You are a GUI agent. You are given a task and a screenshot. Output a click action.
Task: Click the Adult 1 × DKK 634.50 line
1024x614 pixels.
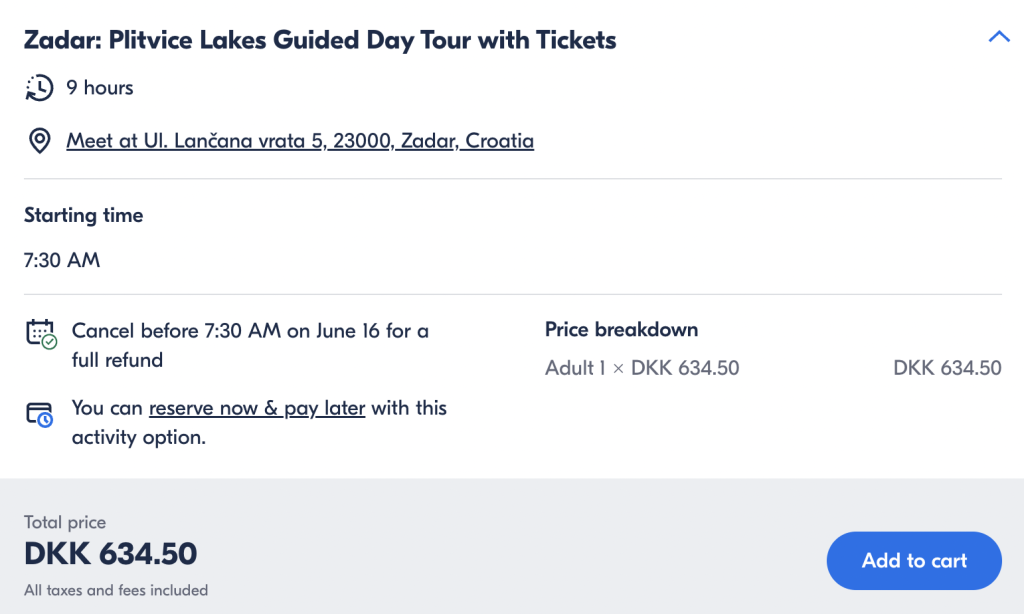tap(642, 368)
